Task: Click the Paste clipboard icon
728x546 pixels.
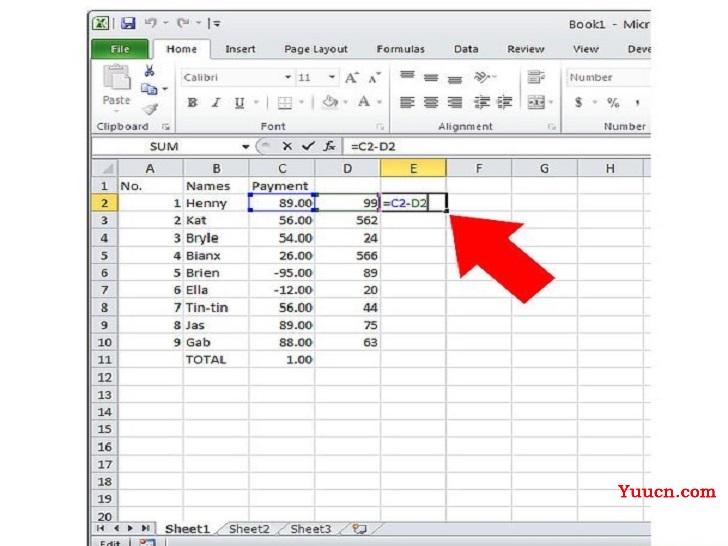Action: coord(116,77)
